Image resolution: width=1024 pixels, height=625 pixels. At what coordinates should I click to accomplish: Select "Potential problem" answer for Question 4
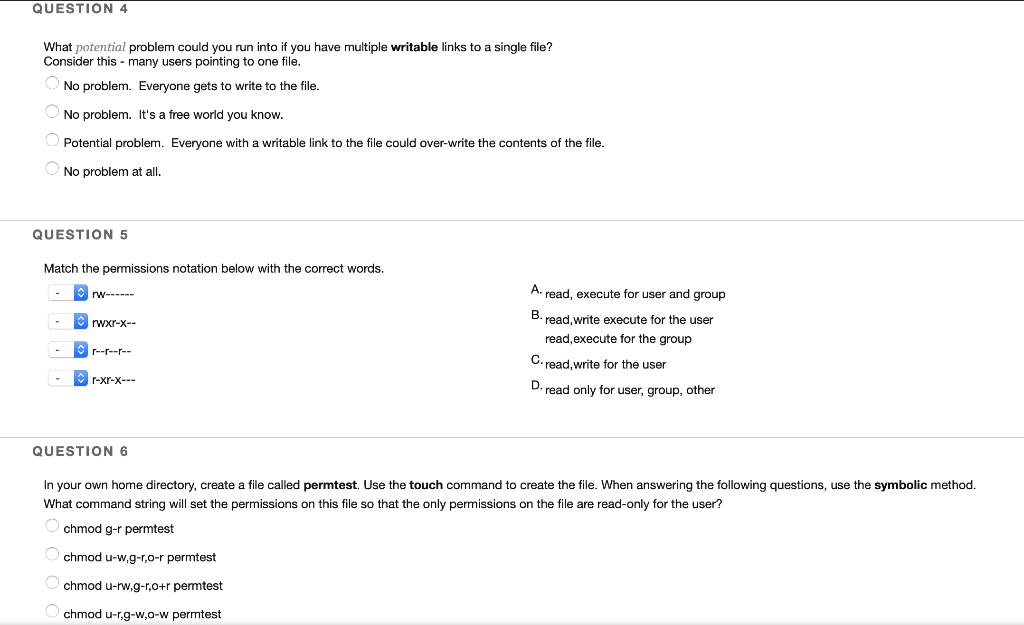[x=51, y=139]
